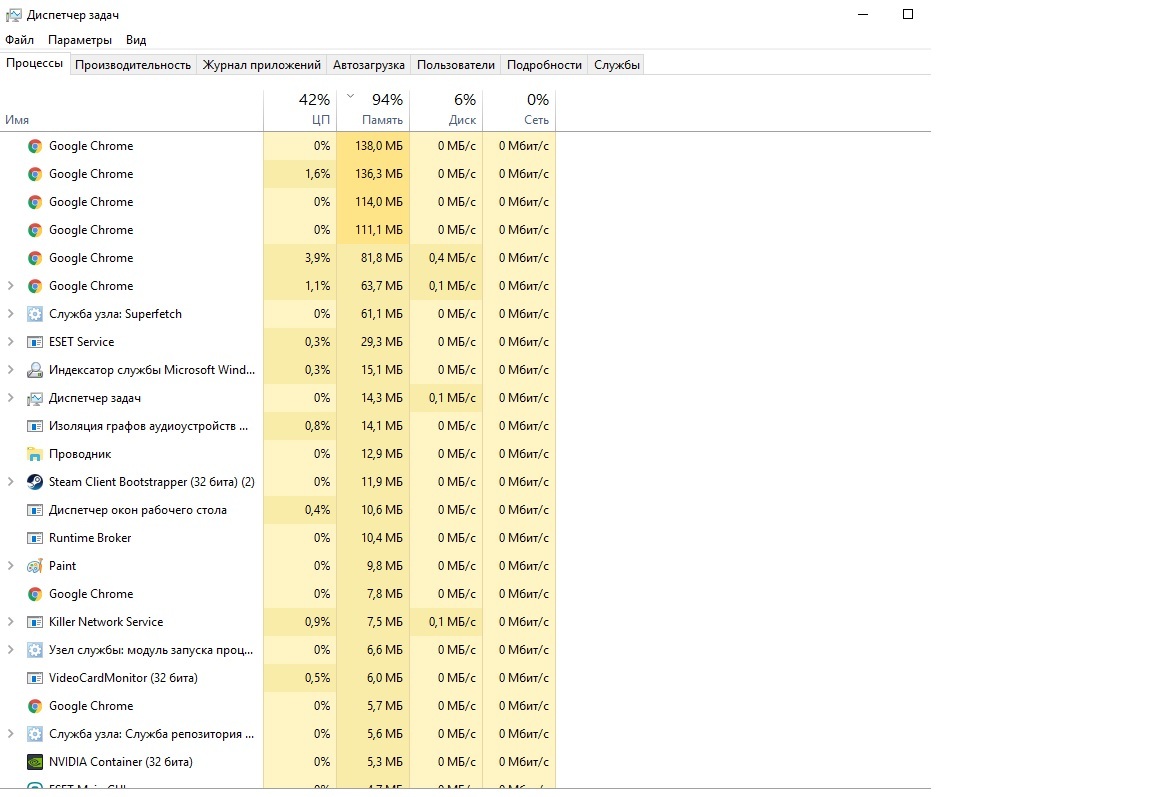Click the Paint palette icon
Screen dimensions: 1152x797
point(35,566)
